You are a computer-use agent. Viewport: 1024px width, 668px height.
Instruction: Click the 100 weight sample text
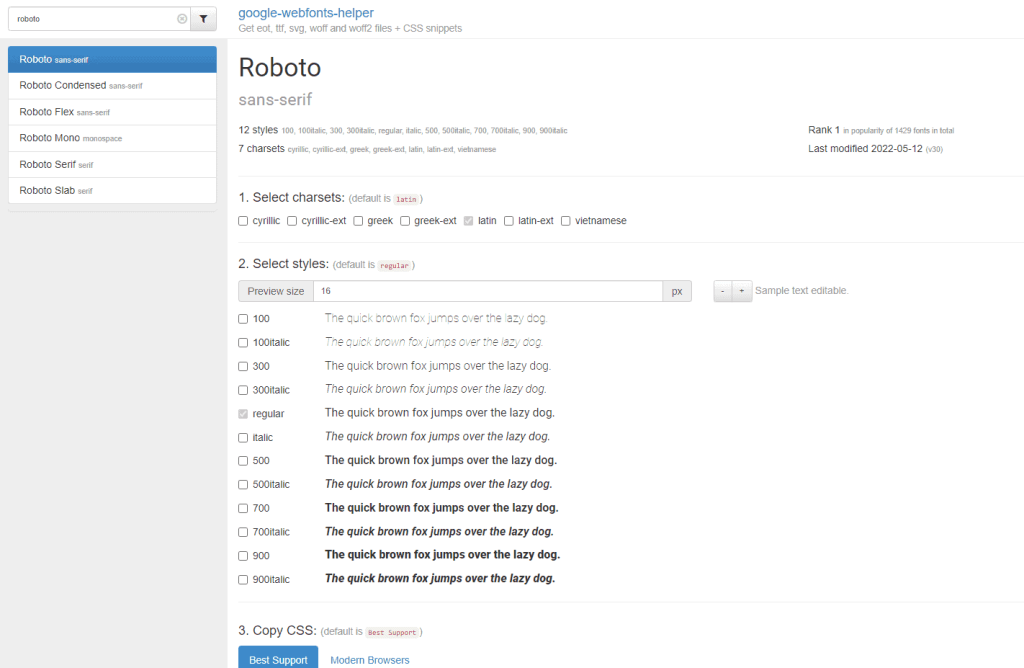pos(436,318)
